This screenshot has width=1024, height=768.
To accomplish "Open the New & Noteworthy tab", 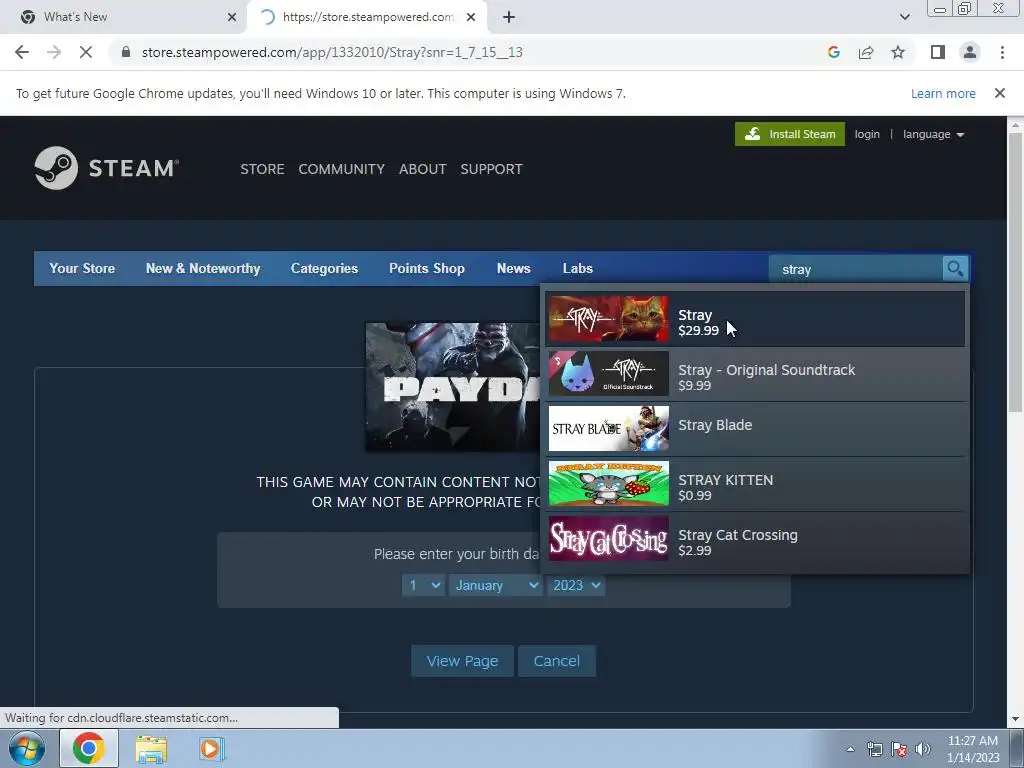I will coord(202,268).
